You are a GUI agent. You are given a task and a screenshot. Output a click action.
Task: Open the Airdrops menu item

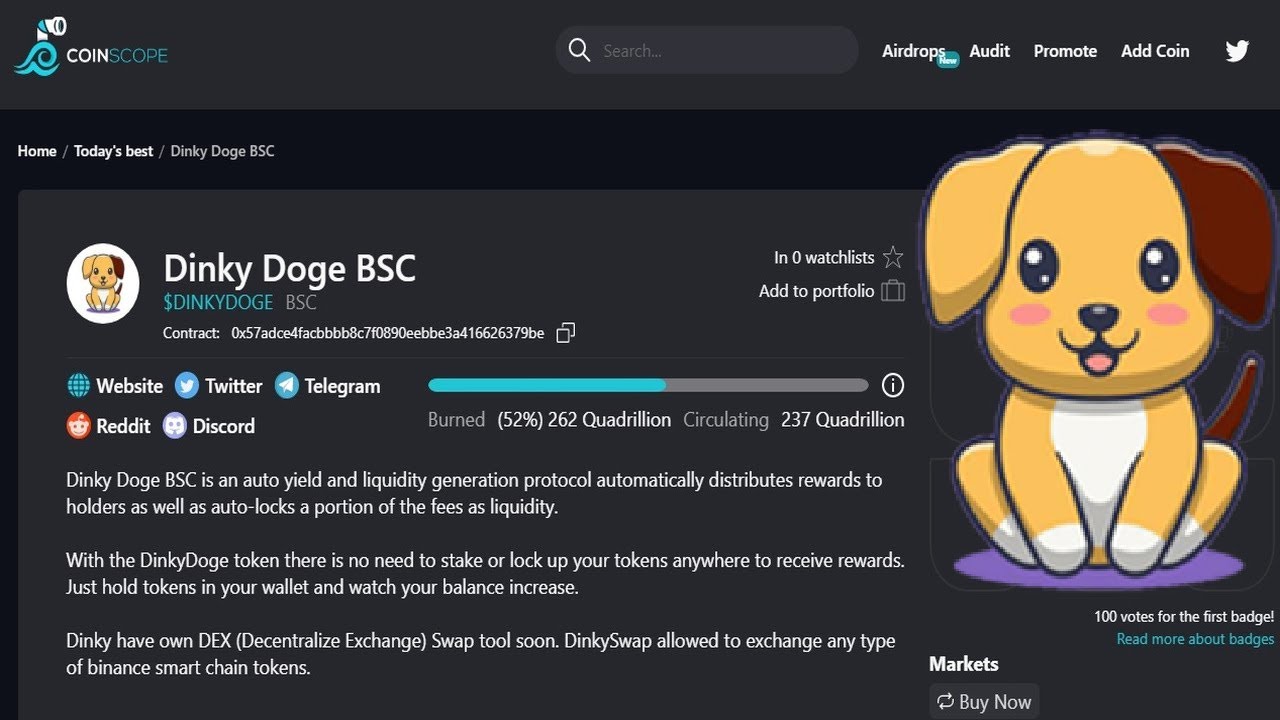tap(913, 50)
